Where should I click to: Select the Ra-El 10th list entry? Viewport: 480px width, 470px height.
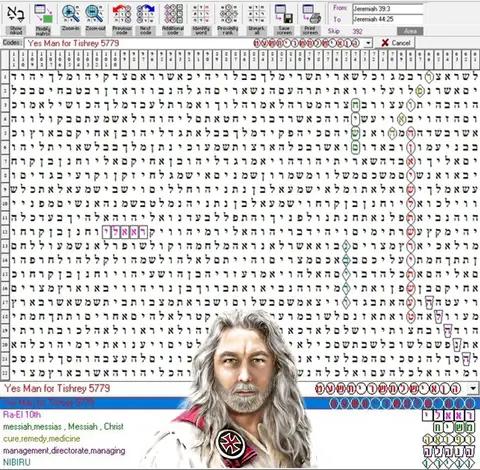click(x=22, y=415)
